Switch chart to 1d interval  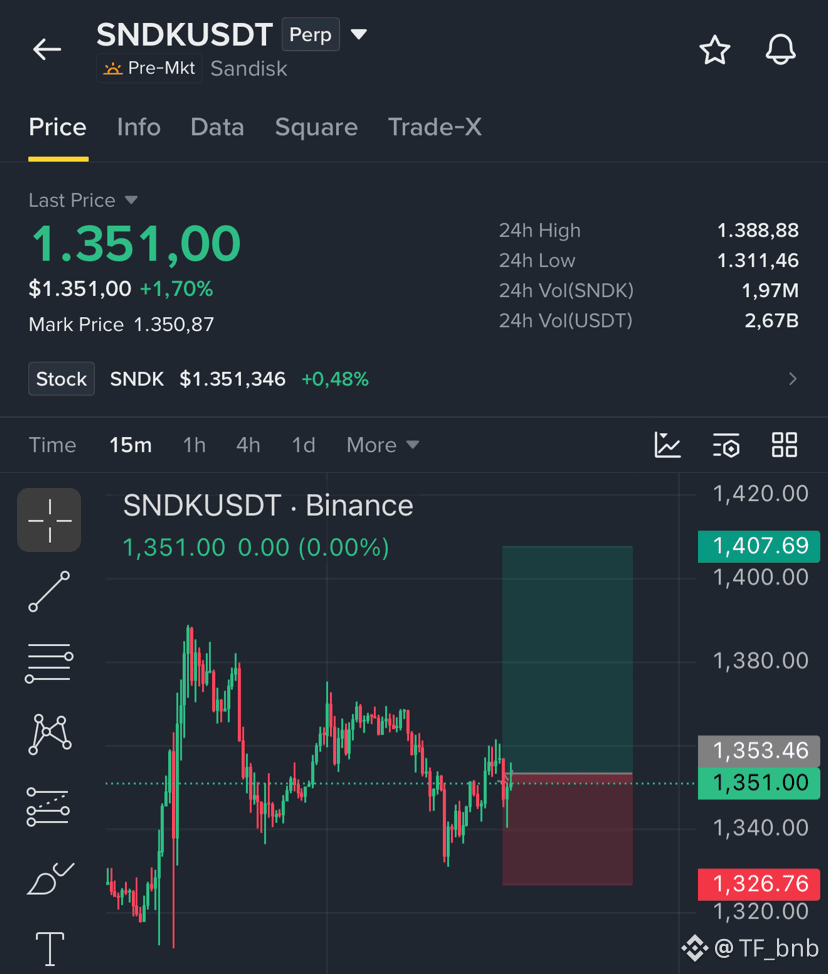point(304,445)
